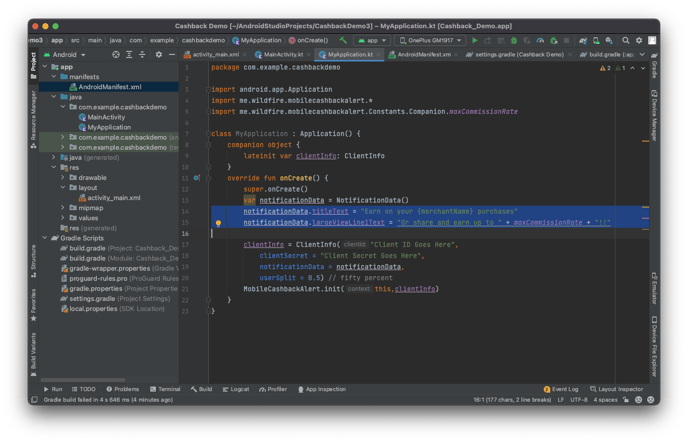This screenshot has width=688, height=442.
Task: Open the Problems tool window
Action: coord(123,389)
